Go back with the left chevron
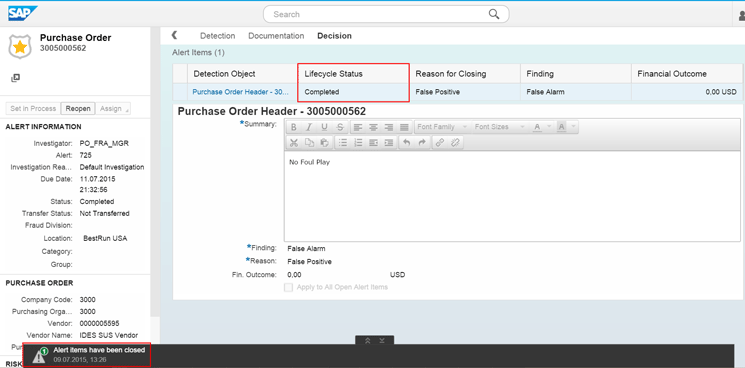 tap(174, 35)
